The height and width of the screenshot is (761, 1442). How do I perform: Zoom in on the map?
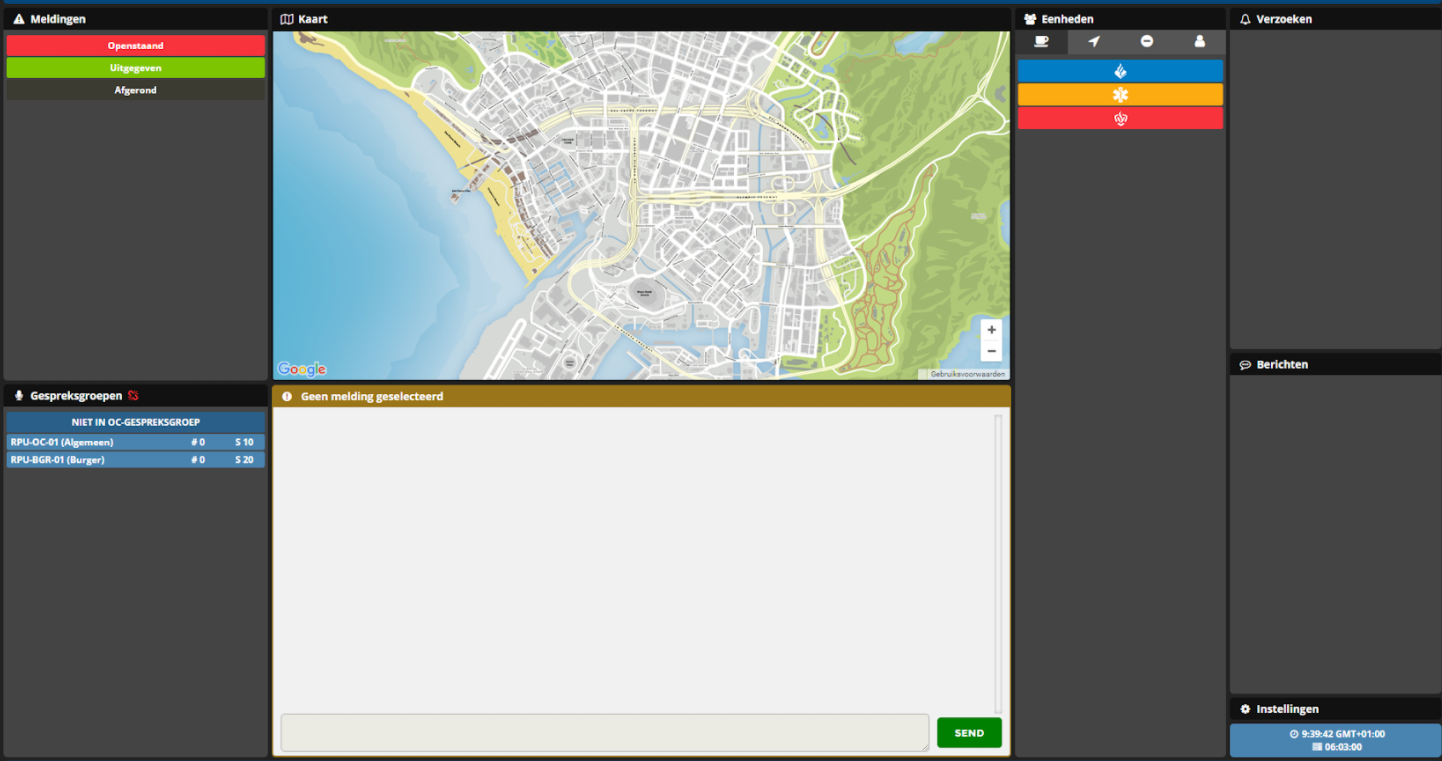991,330
